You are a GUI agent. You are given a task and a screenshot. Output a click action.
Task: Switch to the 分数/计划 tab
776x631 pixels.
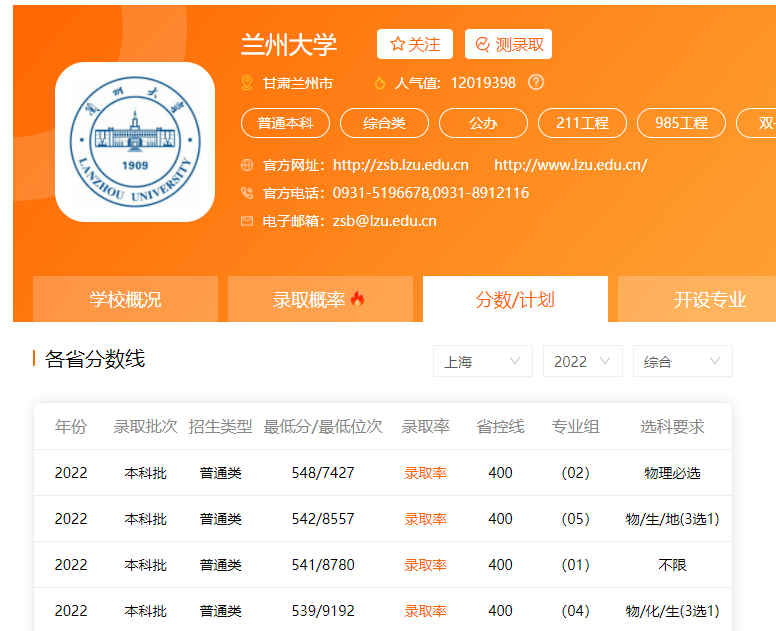[x=515, y=299]
